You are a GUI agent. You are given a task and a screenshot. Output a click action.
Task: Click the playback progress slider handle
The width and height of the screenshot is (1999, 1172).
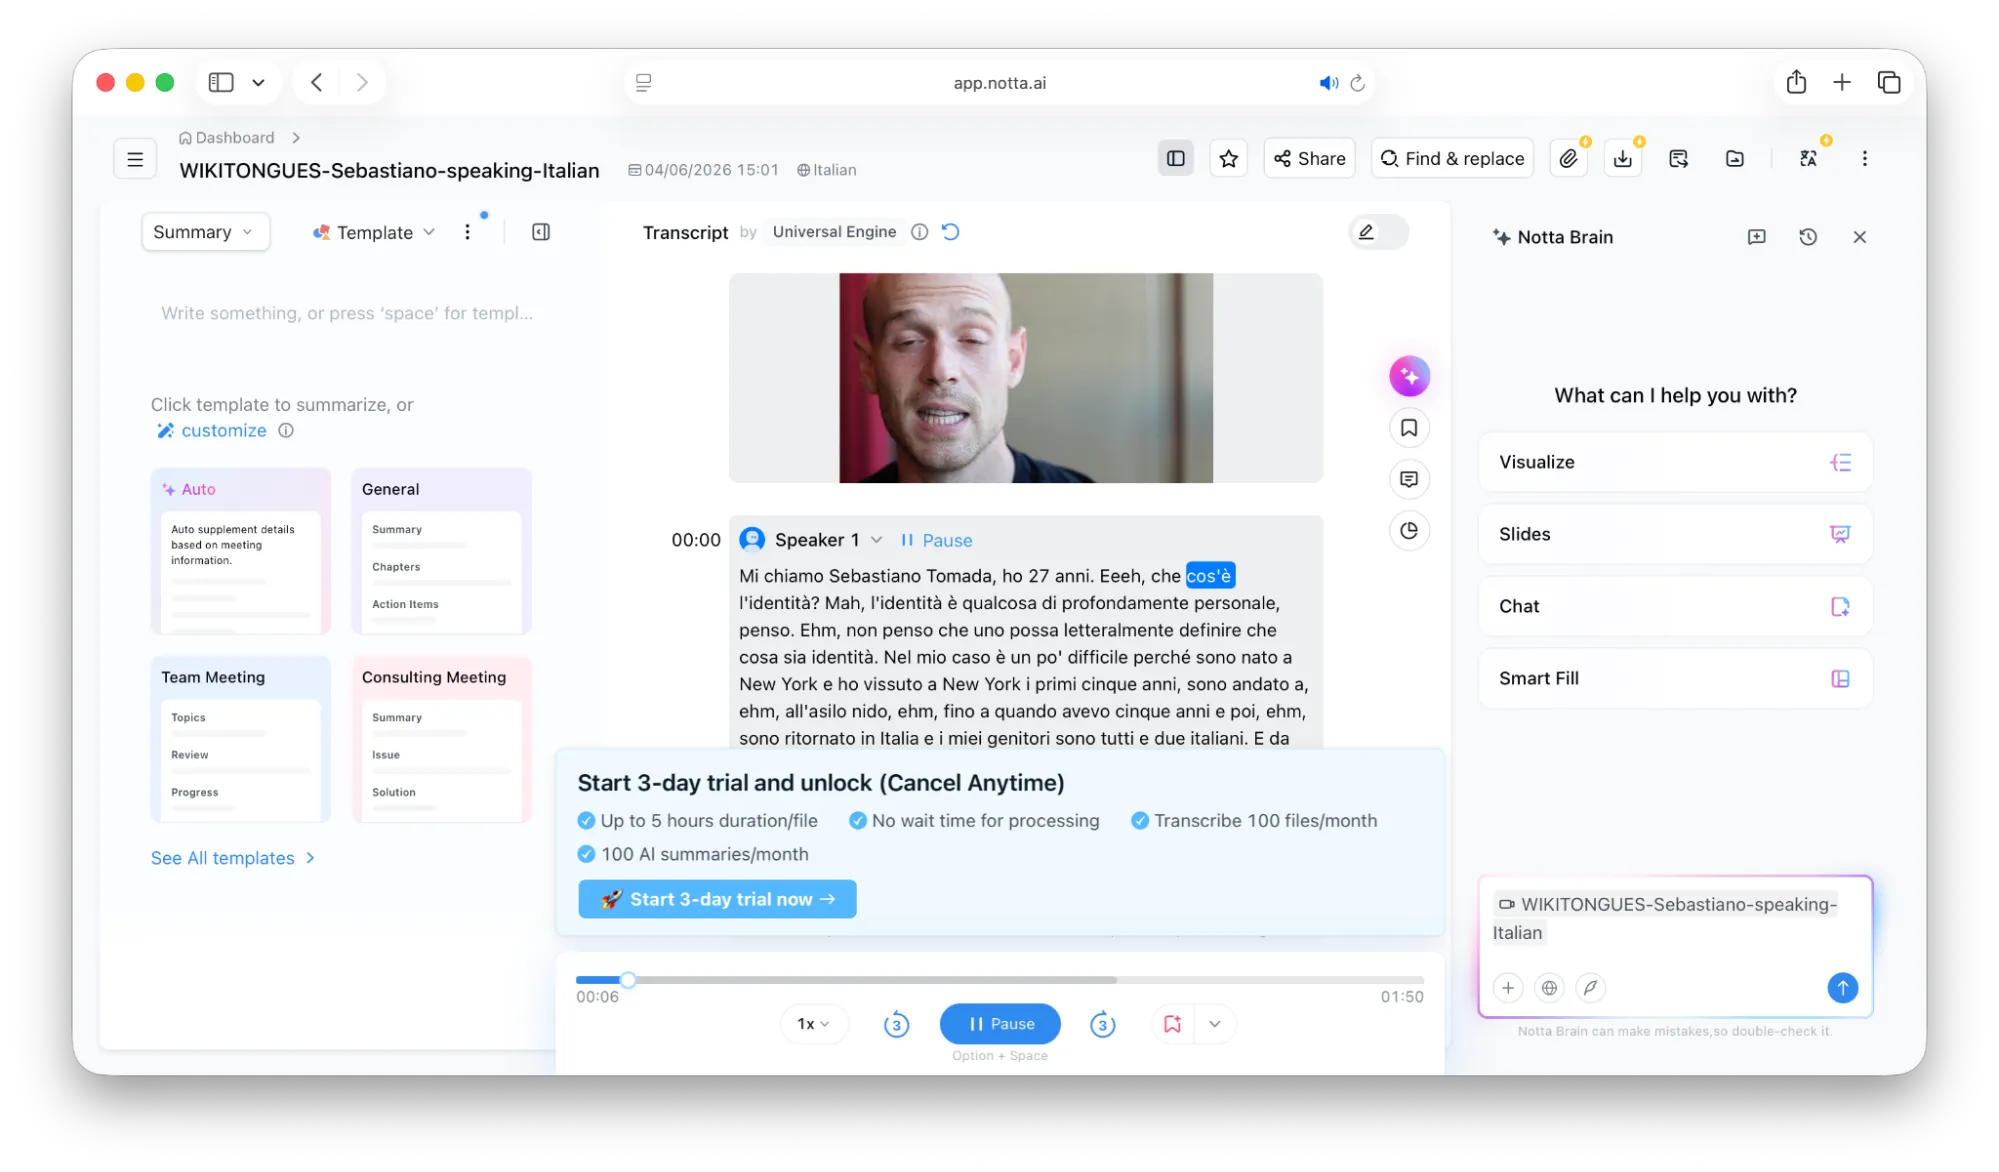click(x=627, y=980)
